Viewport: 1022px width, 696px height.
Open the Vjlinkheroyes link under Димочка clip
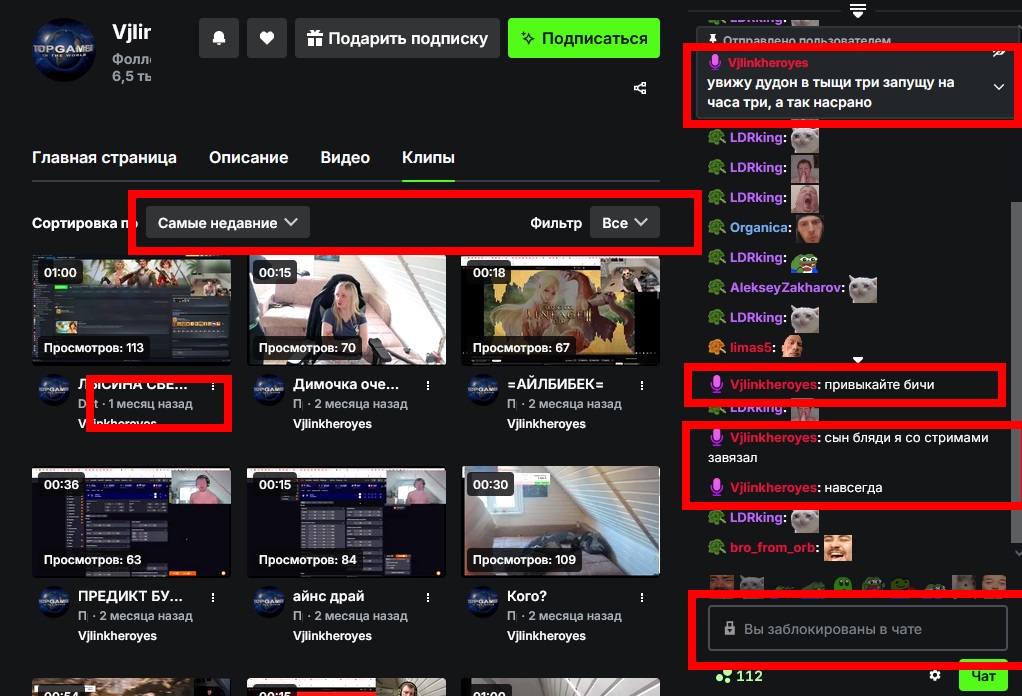tap(332, 424)
